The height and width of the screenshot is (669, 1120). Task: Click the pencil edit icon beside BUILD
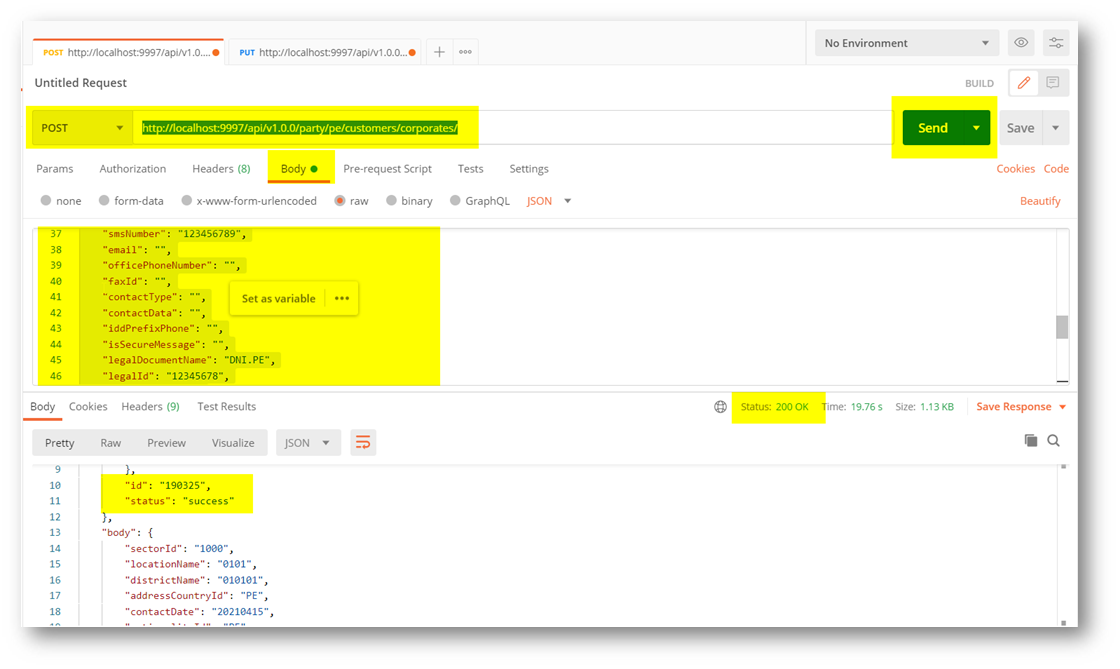click(x=1024, y=83)
